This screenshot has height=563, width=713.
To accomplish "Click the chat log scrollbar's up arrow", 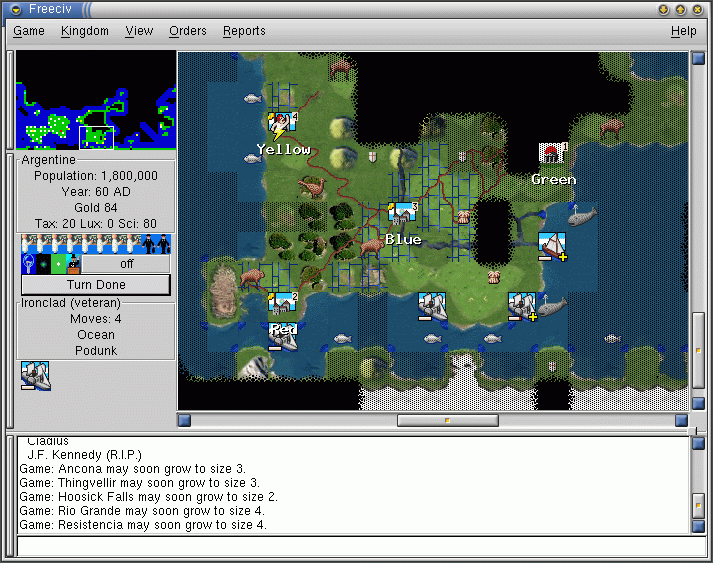I will [698, 443].
